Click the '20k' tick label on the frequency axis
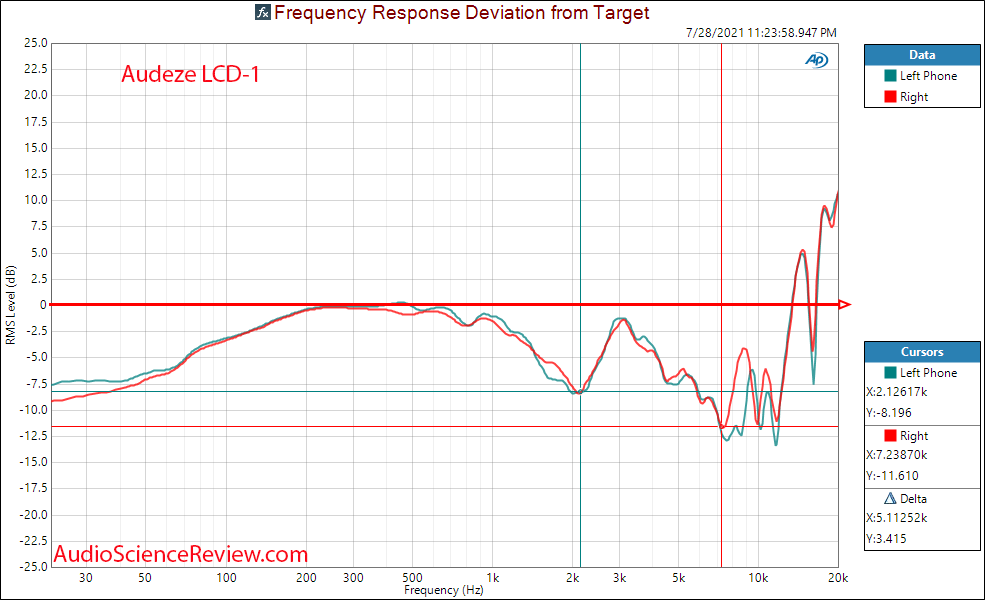This screenshot has height=600, width=985. (838, 578)
